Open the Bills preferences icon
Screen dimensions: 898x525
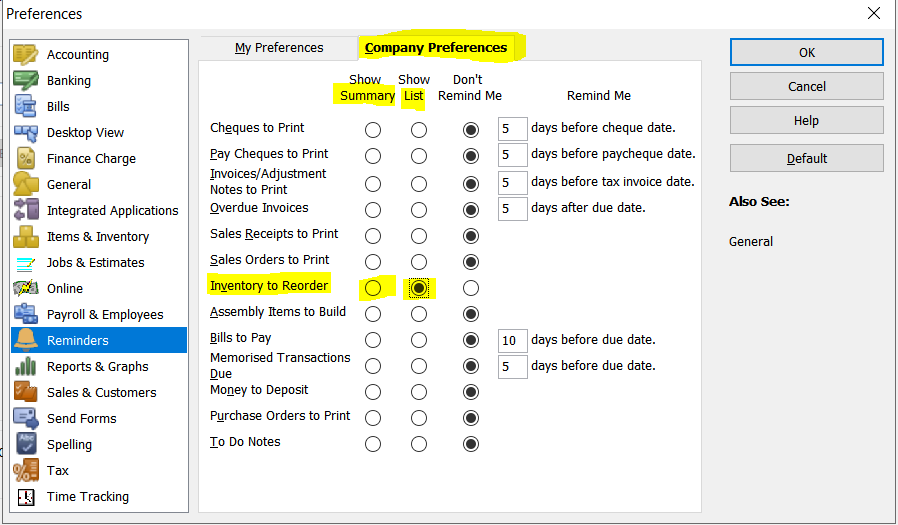click(x=26, y=106)
